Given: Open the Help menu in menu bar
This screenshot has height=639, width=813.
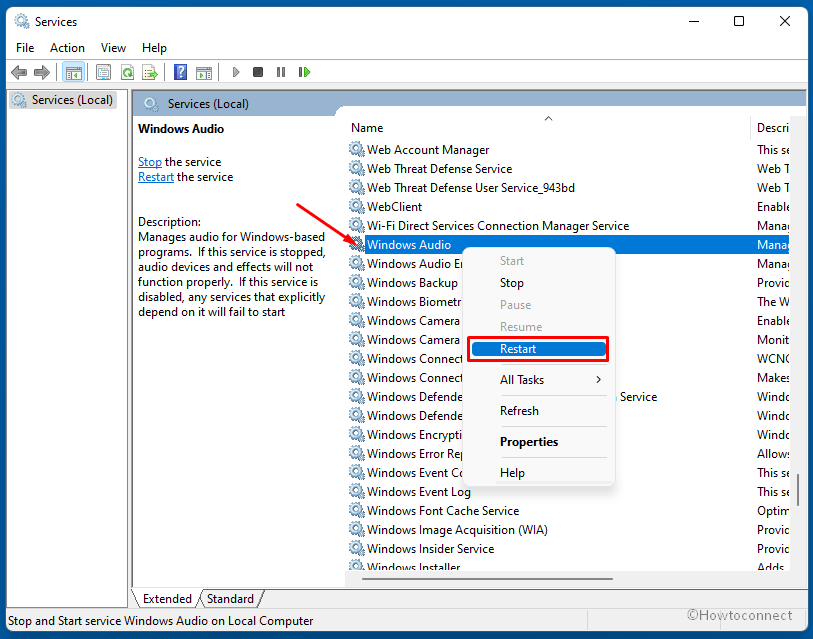Looking at the screenshot, I should click(154, 48).
